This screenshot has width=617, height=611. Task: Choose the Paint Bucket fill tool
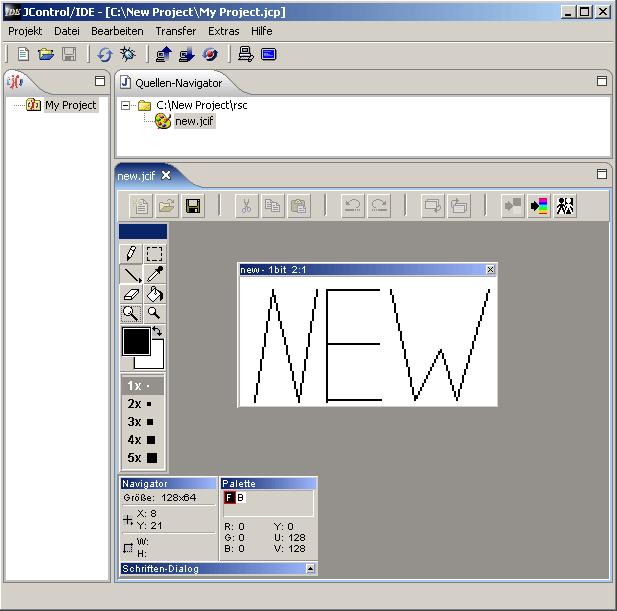click(x=154, y=294)
